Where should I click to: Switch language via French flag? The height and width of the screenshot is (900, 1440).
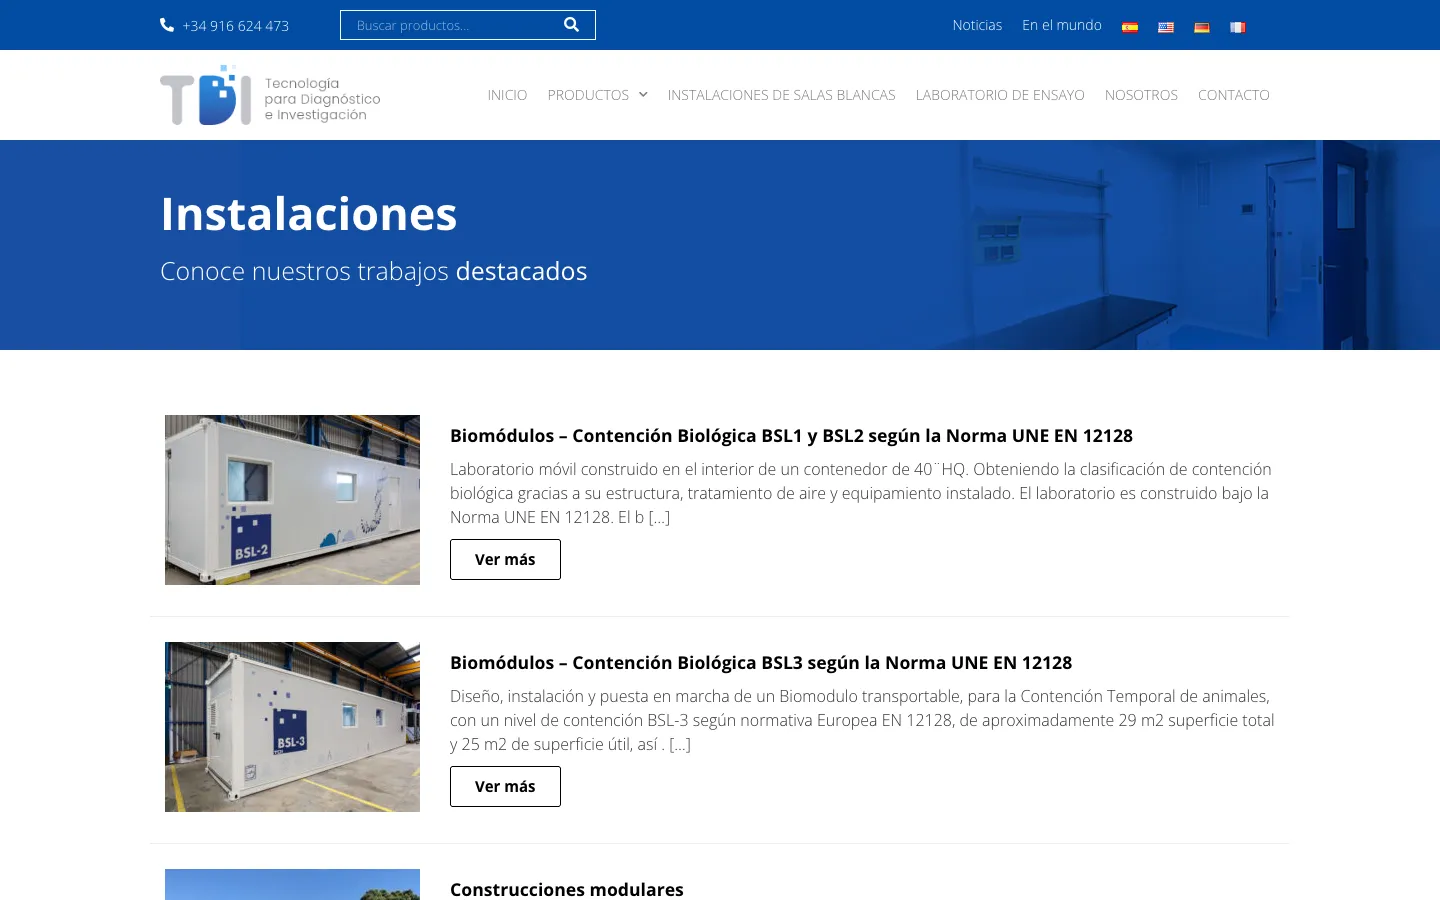click(x=1238, y=27)
